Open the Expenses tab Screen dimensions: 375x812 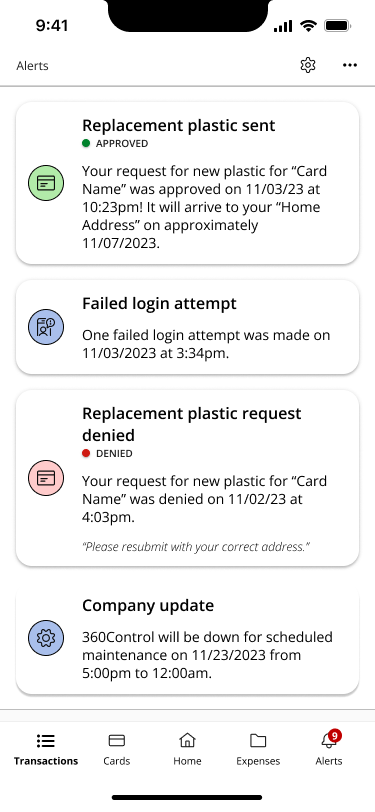coord(258,749)
